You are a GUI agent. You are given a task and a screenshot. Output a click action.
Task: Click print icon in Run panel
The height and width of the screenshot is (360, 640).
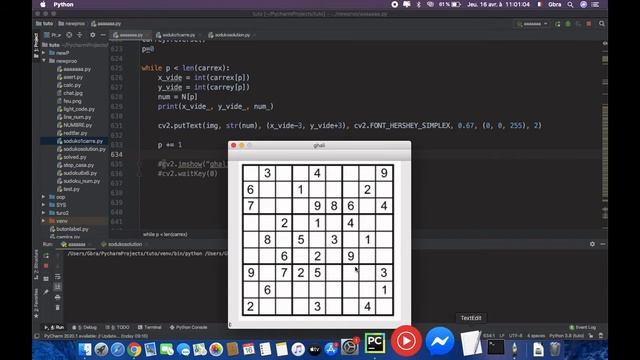coord(58,297)
